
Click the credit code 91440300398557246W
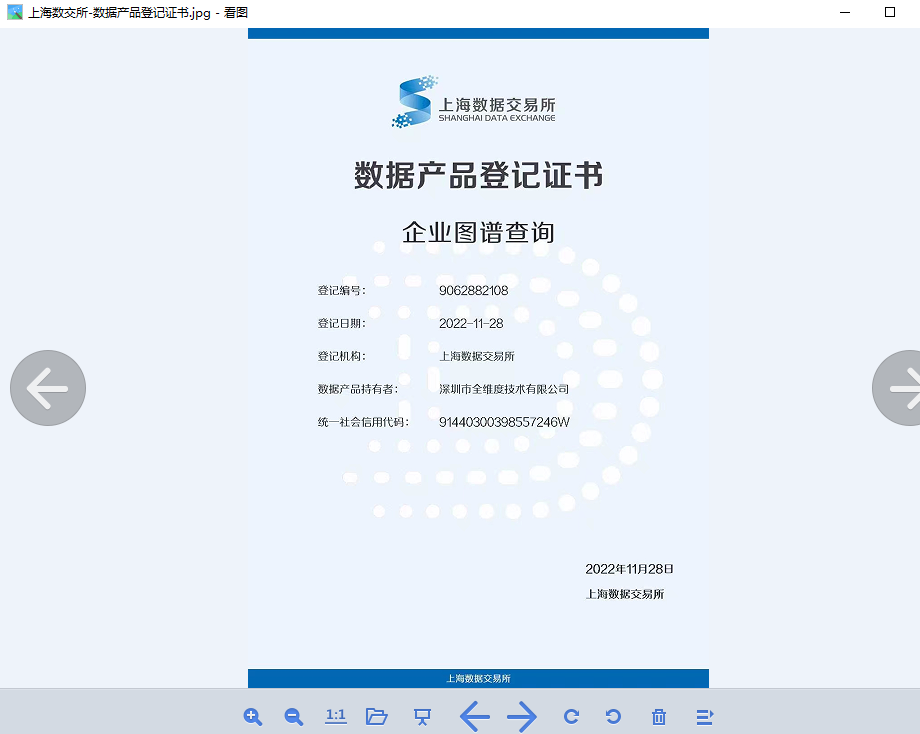(504, 422)
